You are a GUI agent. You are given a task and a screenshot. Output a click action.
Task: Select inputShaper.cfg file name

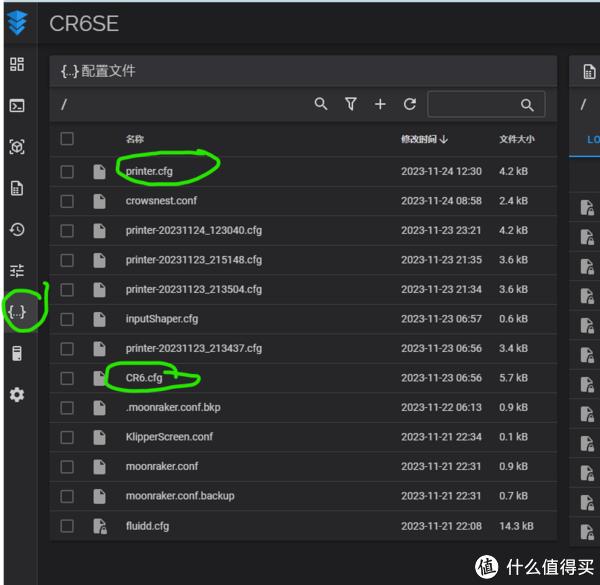[x=162, y=319]
